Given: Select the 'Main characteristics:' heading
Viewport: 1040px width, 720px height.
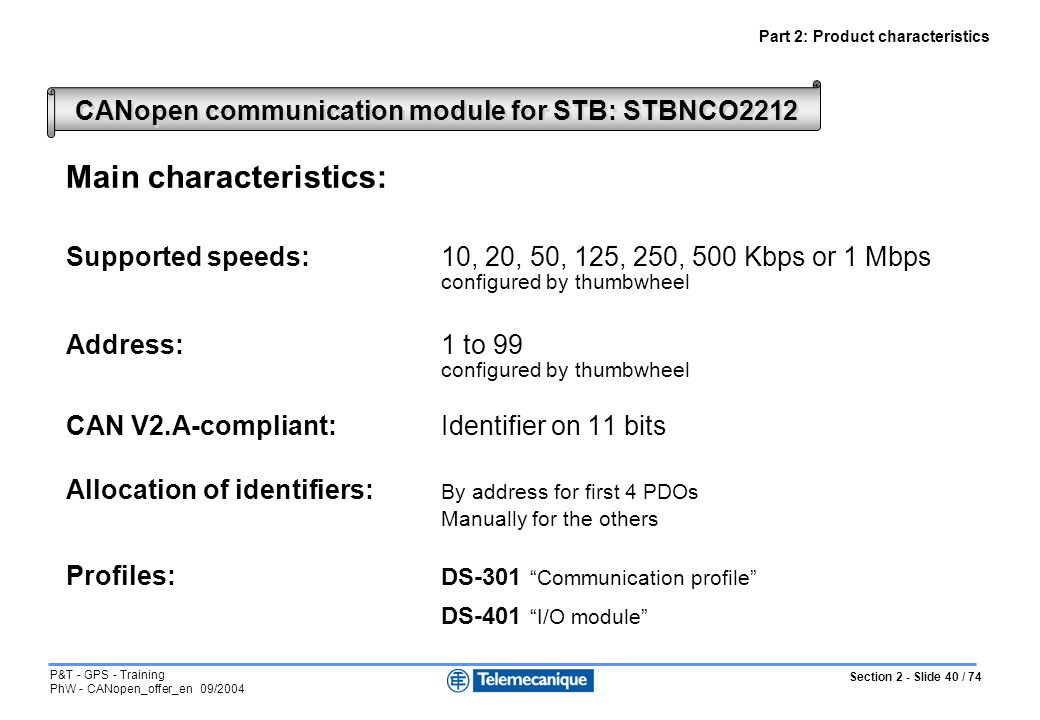Looking at the screenshot, I should click(x=226, y=178).
